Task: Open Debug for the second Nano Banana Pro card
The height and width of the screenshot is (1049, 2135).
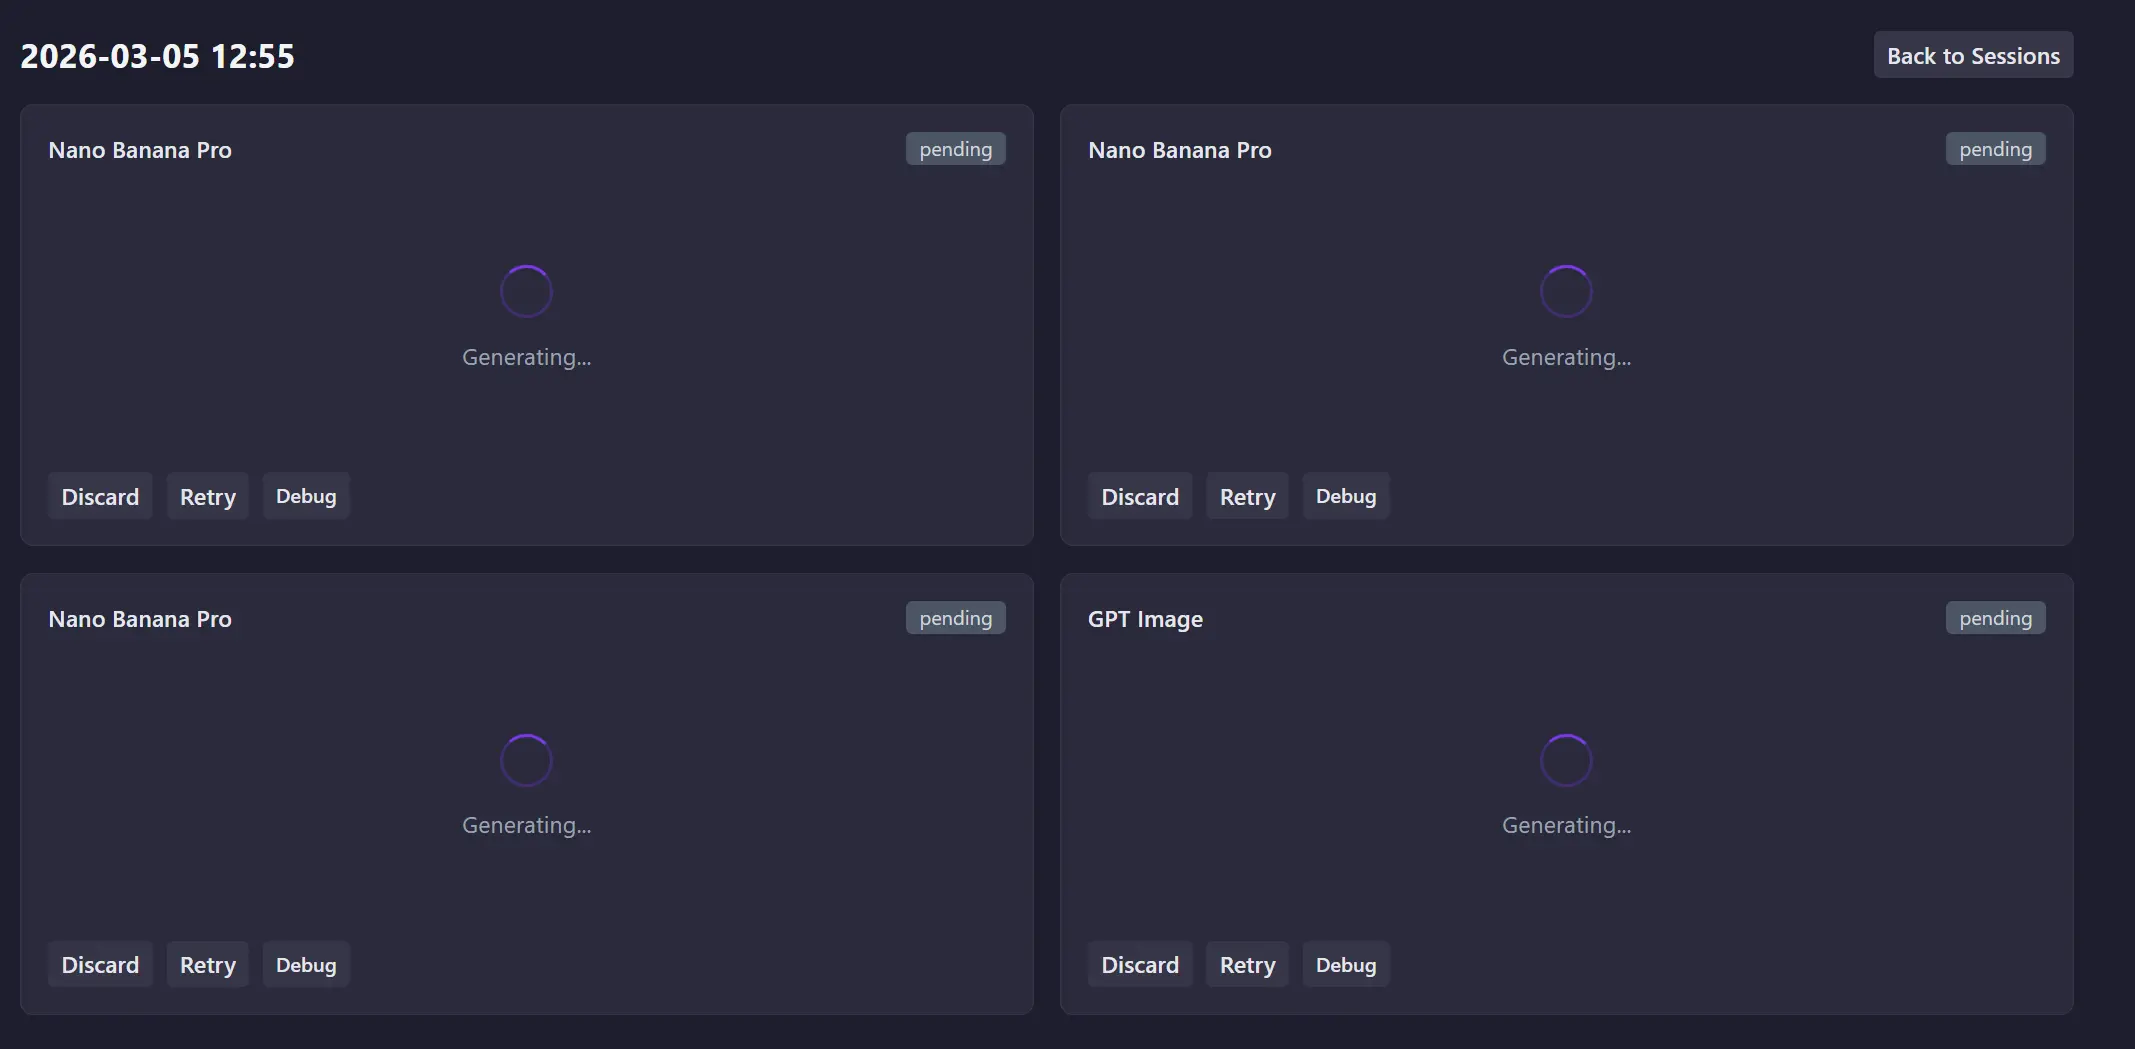Action: pyautogui.click(x=1345, y=497)
